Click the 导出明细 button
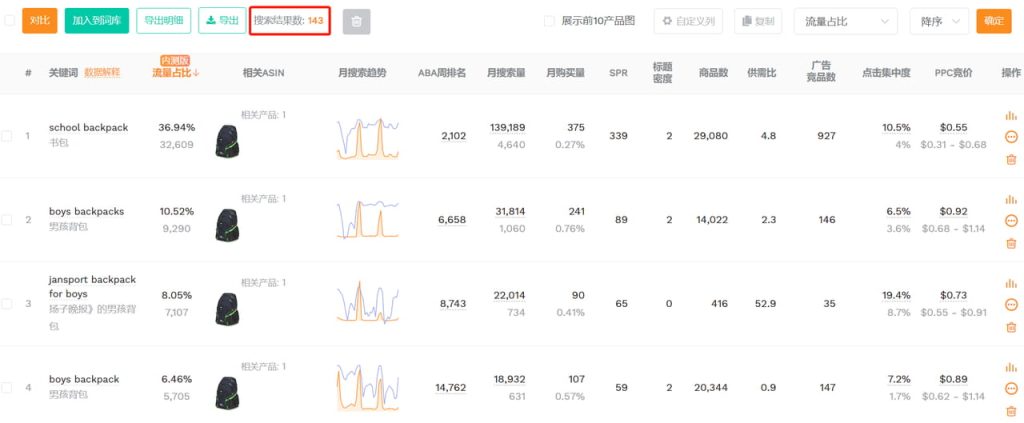Viewport: 1024px width, 423px height. click(164, 21)
